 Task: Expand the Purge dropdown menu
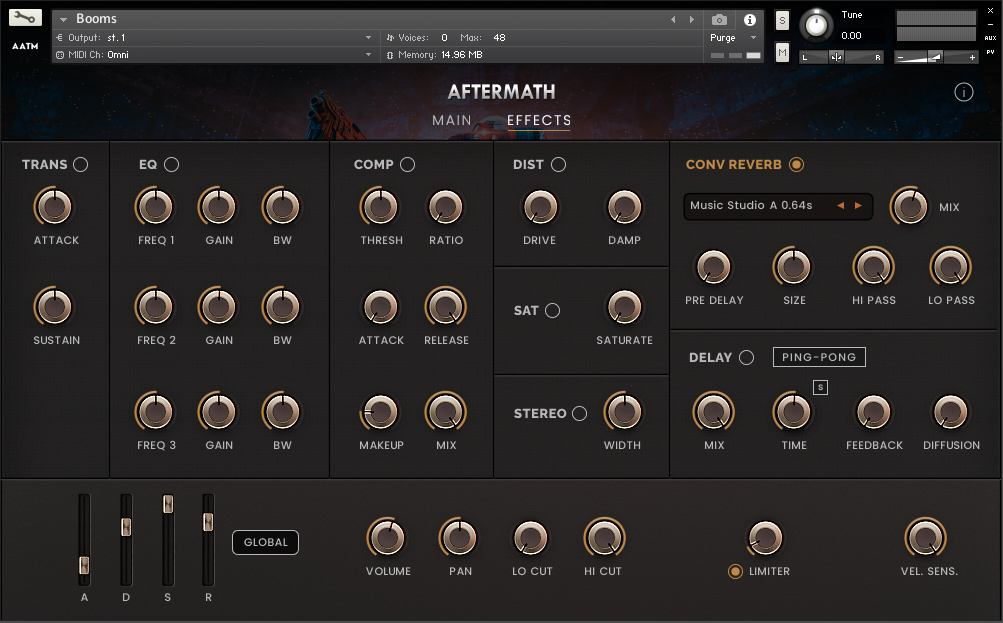[753, 38]
